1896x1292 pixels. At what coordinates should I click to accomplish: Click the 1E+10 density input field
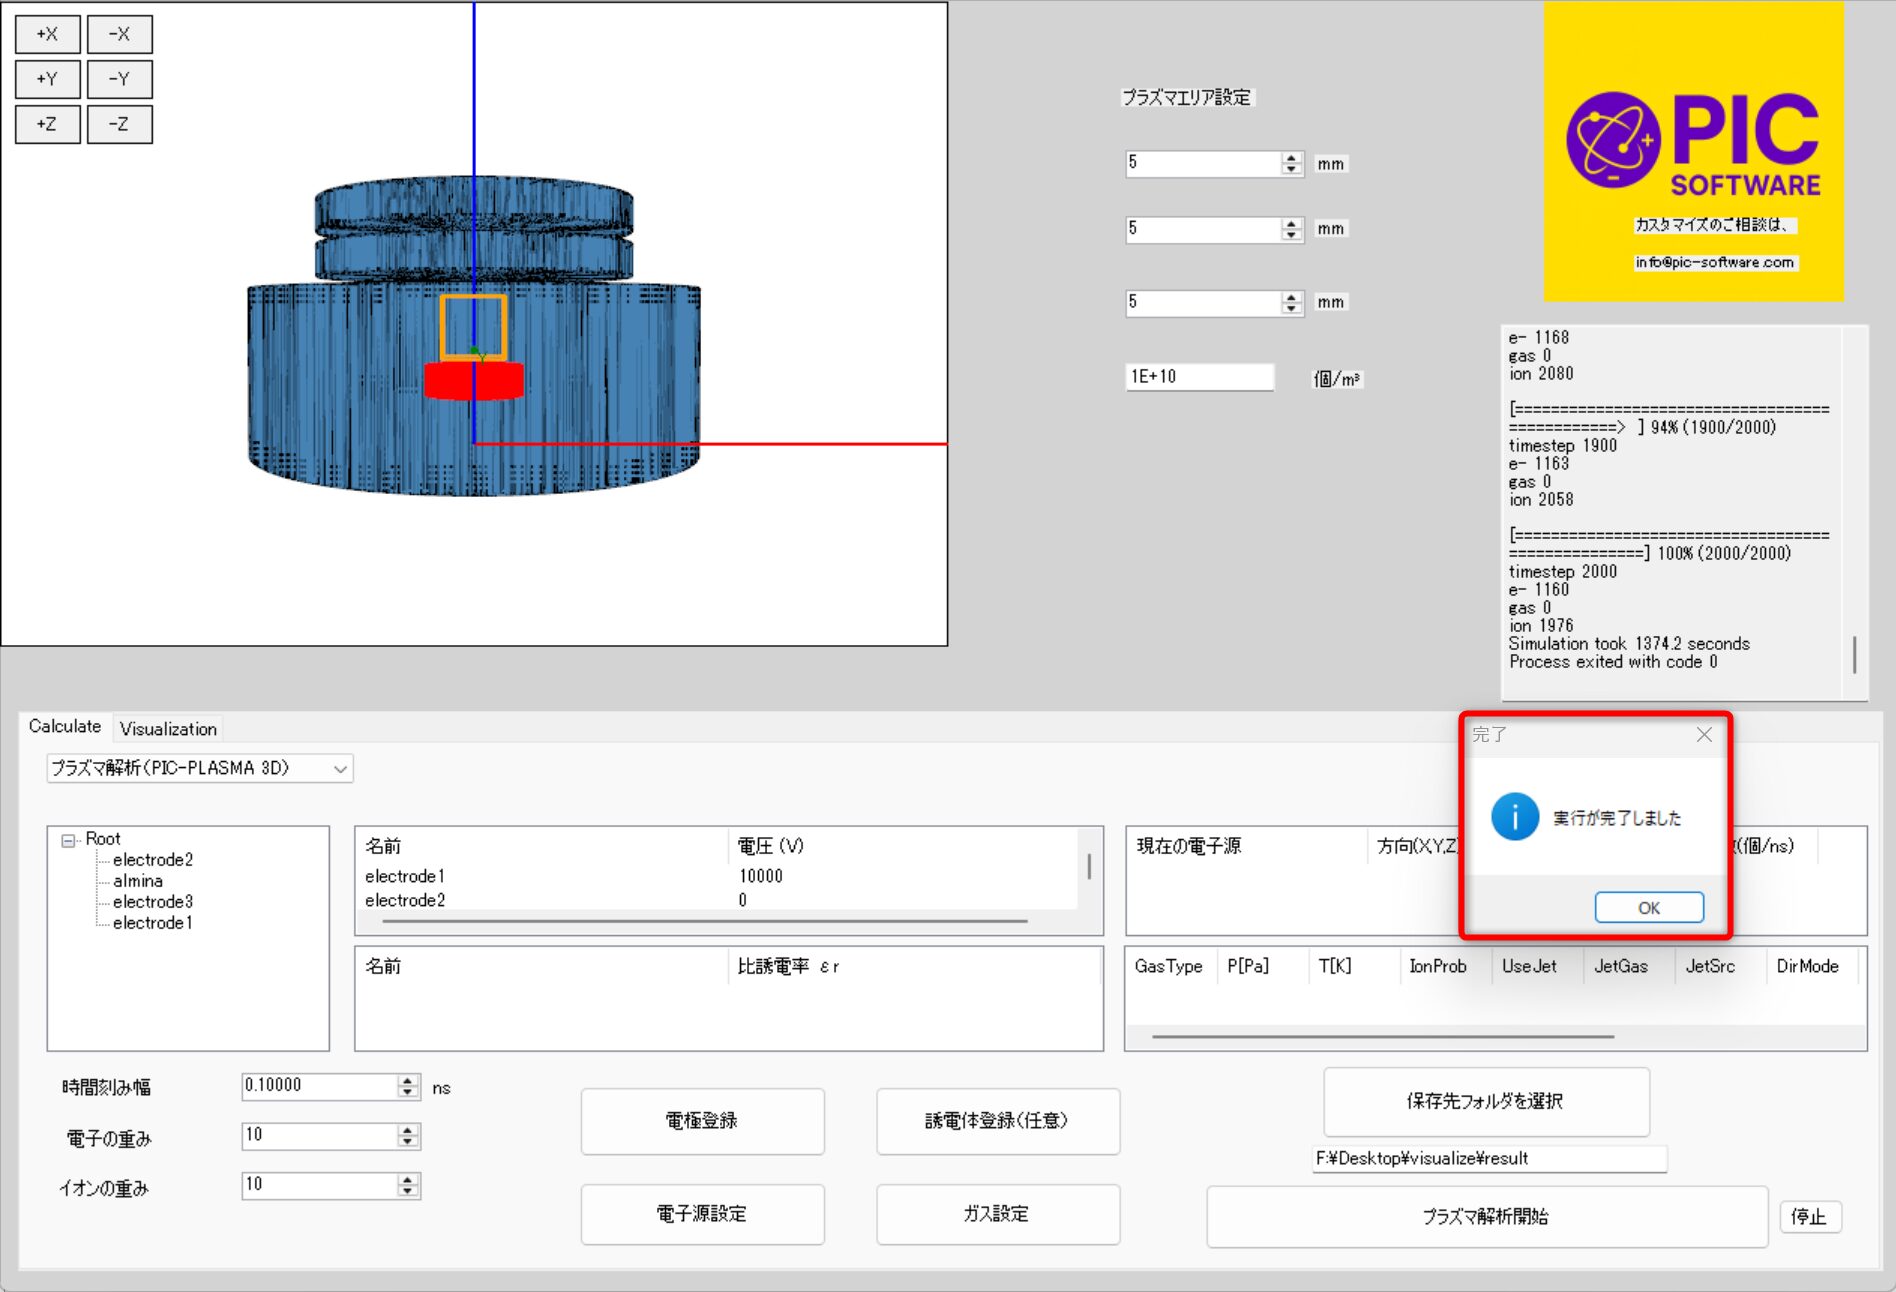point(1198,377)
